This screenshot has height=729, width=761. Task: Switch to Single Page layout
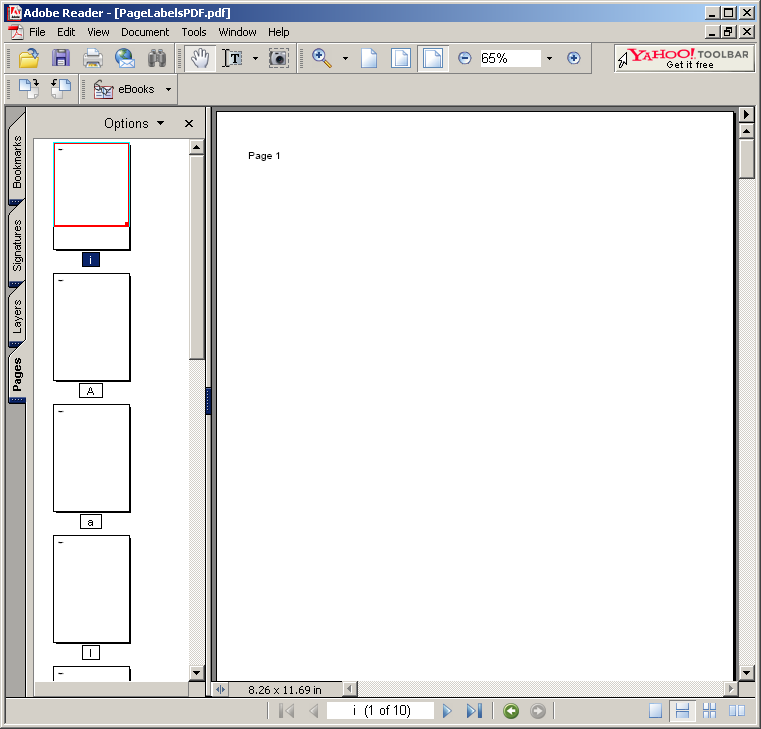point(655,711)
